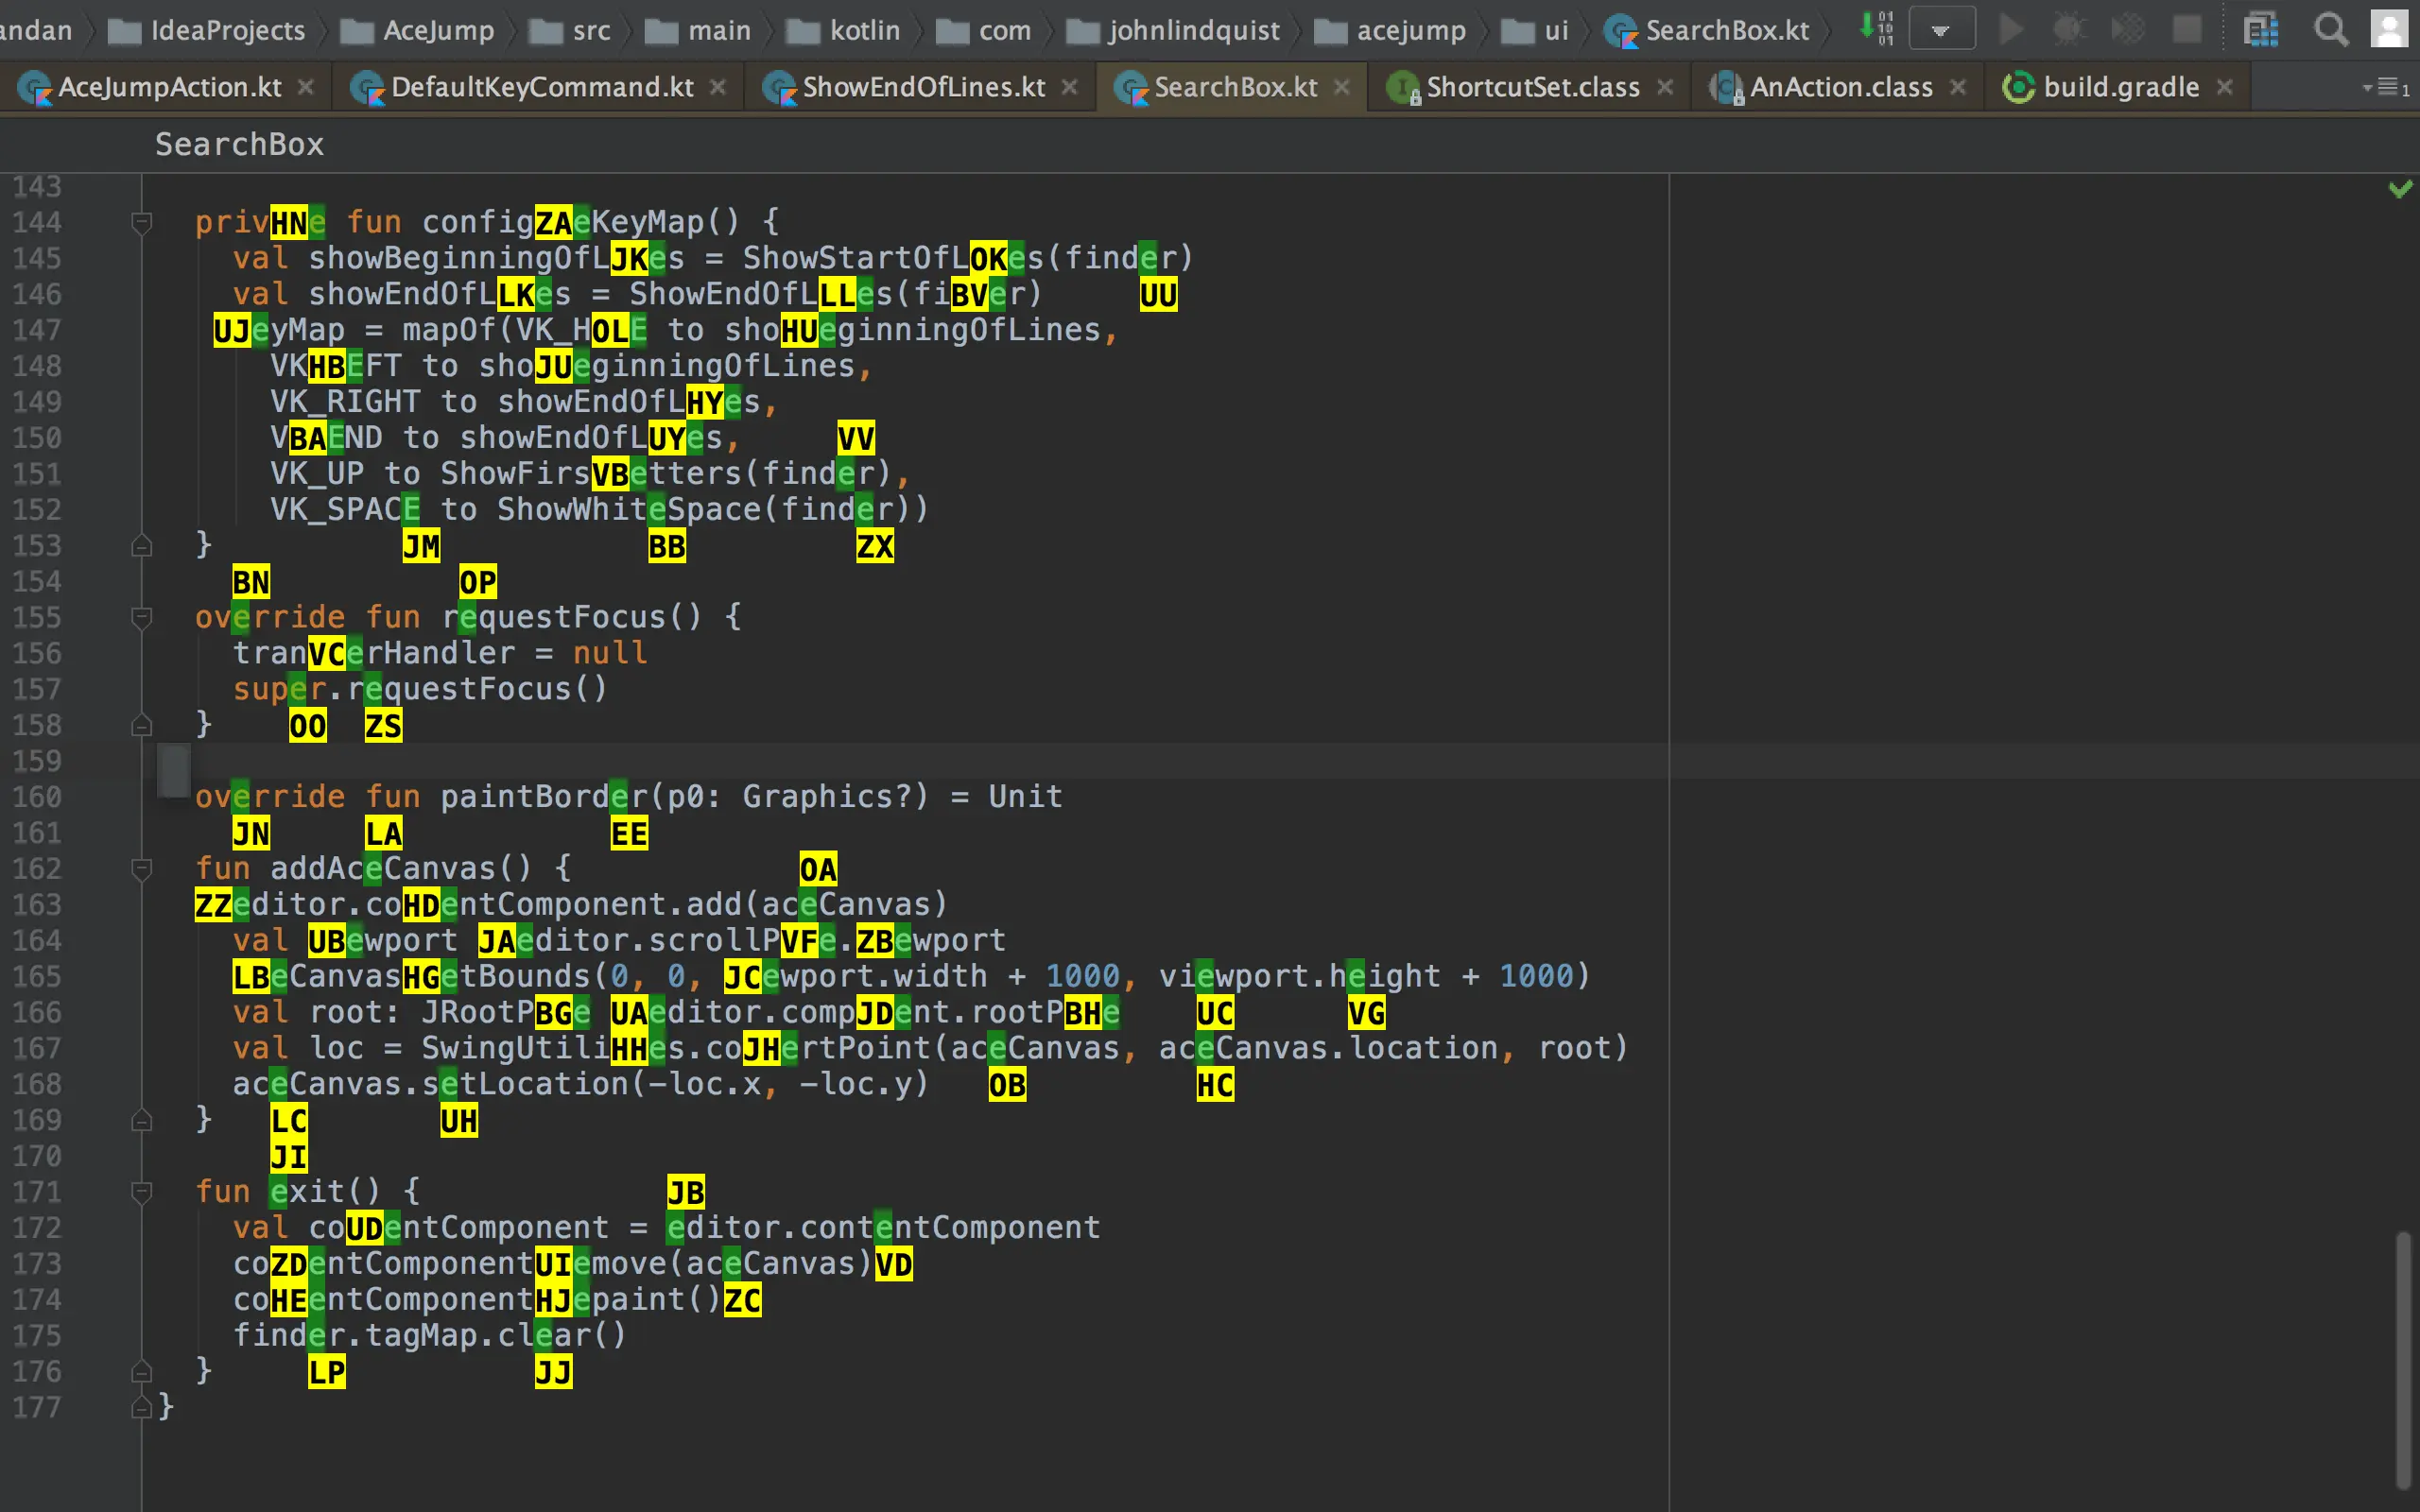Collapse the configureKeyMap function fold
This screenshot has width=2420, height=1512.
coord(141,222)
